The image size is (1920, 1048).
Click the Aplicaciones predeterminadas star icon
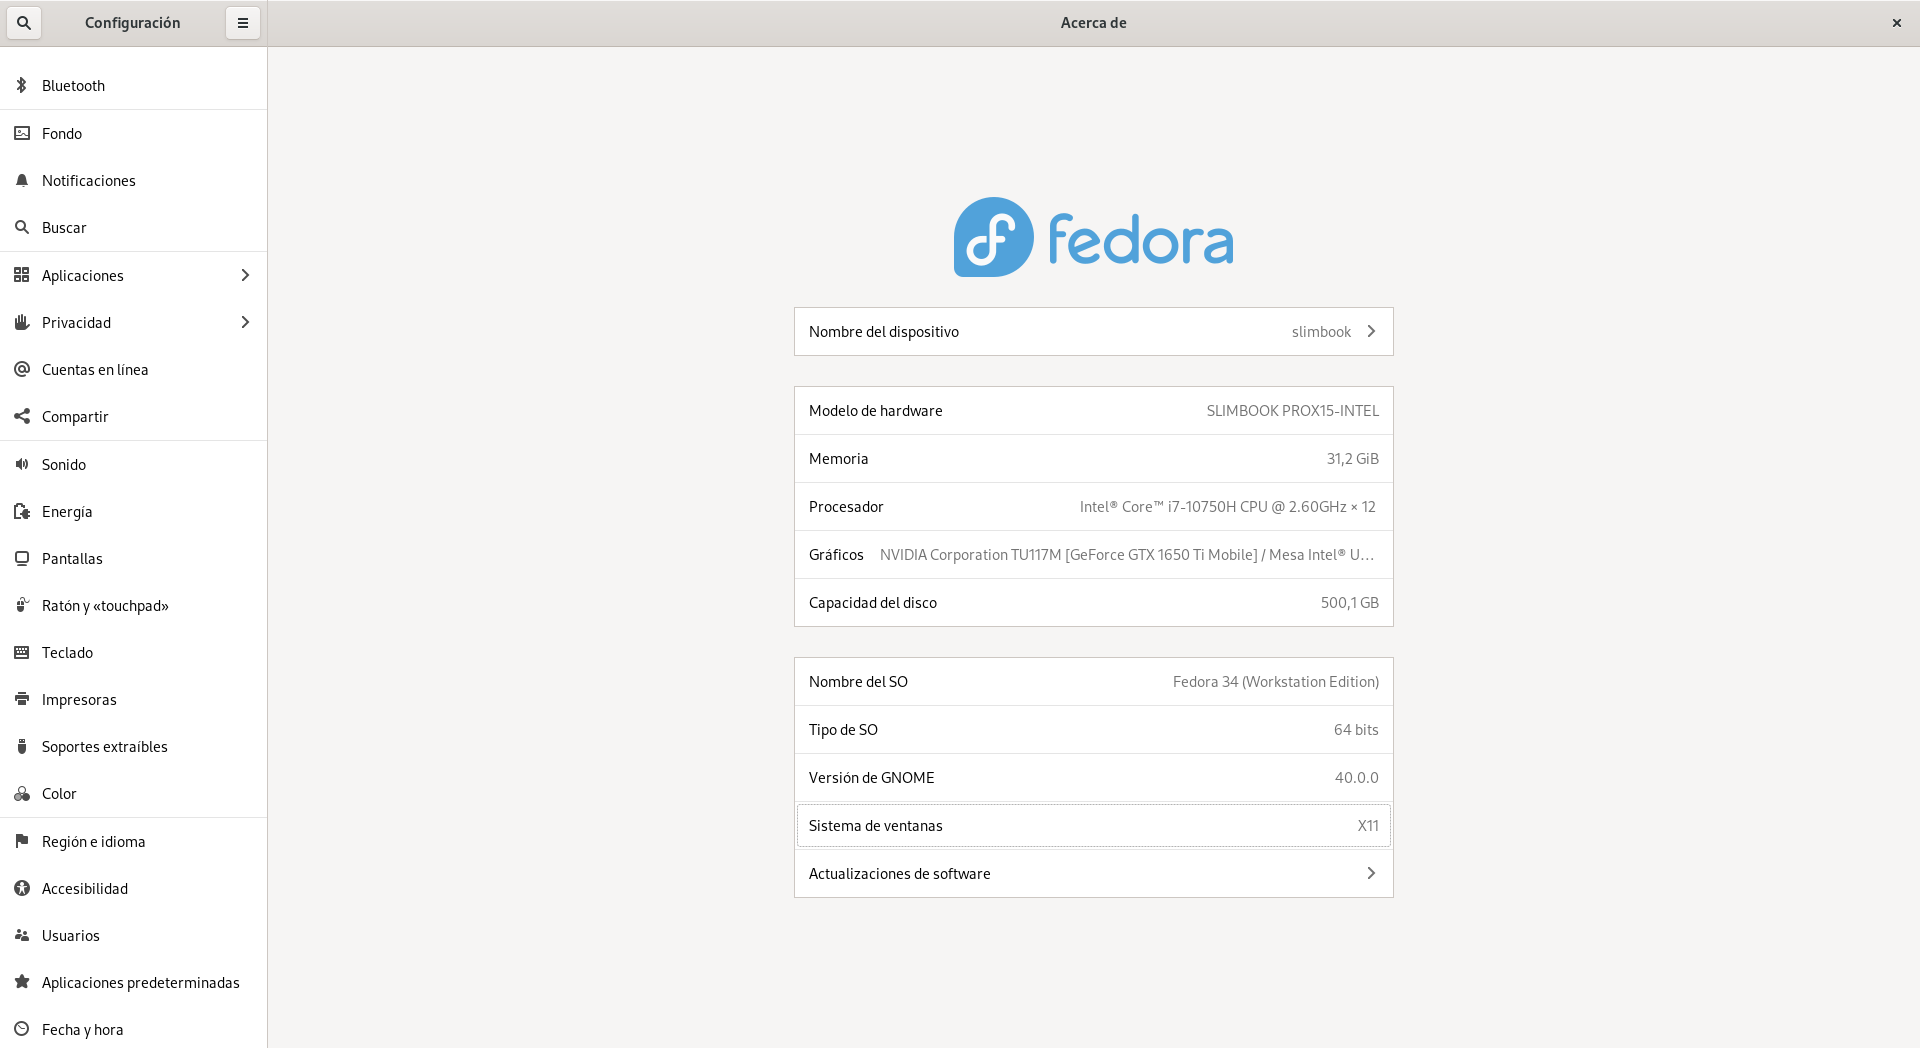22,982
